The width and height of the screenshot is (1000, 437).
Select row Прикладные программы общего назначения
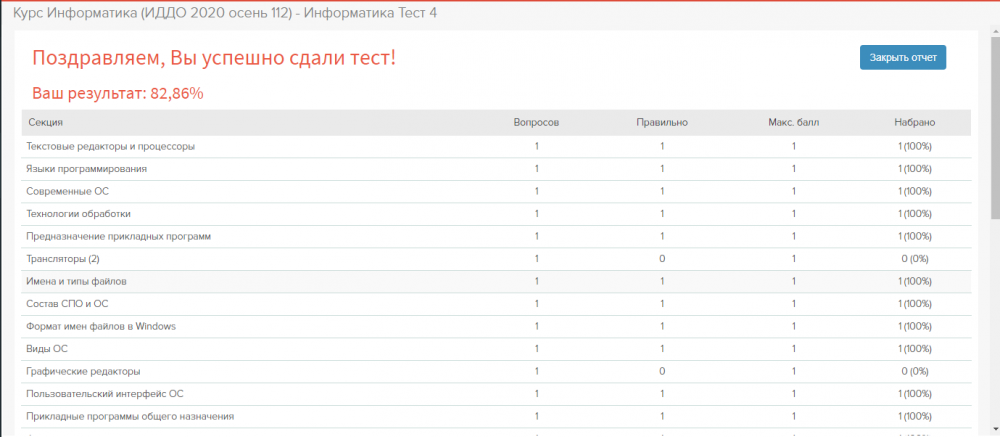pos(496,417)
